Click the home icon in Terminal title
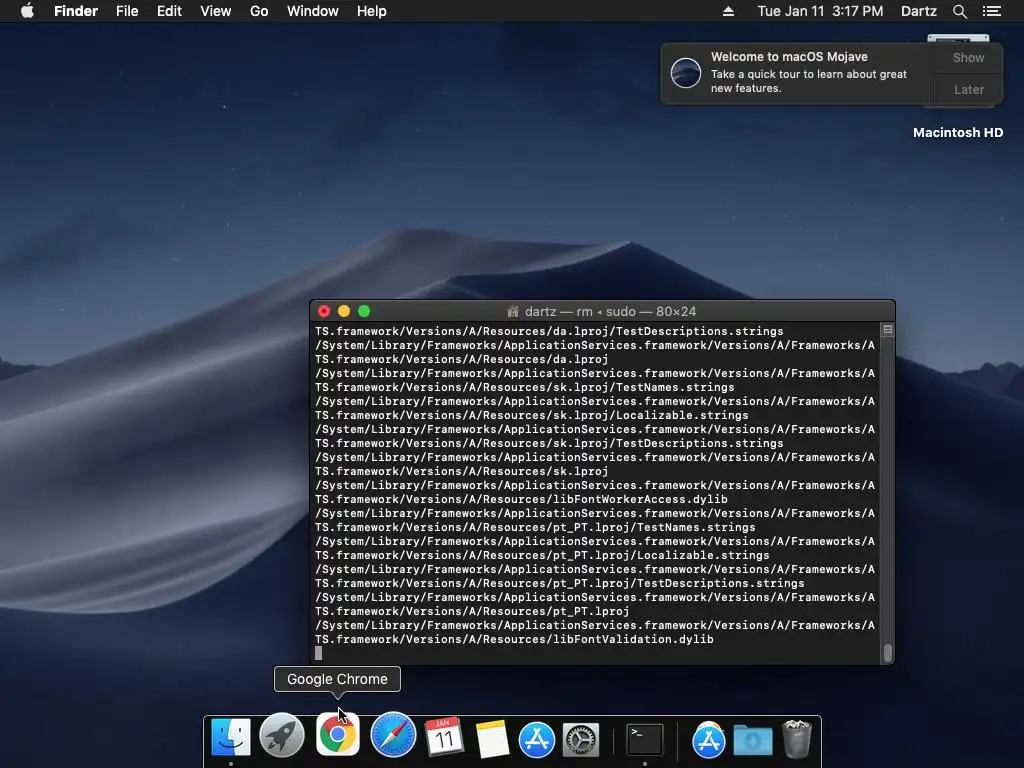This screenshot has width=1024, height=768. tap(513, 312)
